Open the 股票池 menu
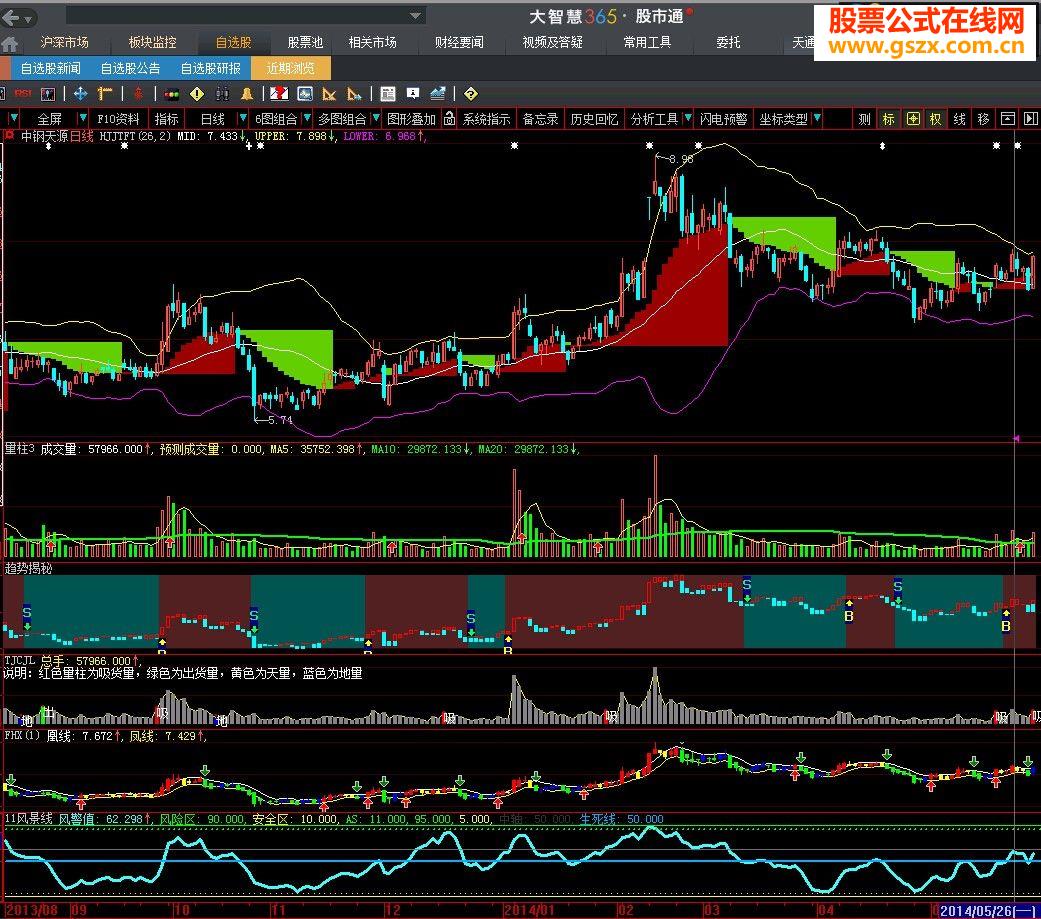This screenshot has width=1041, height=919. [305, 42]
